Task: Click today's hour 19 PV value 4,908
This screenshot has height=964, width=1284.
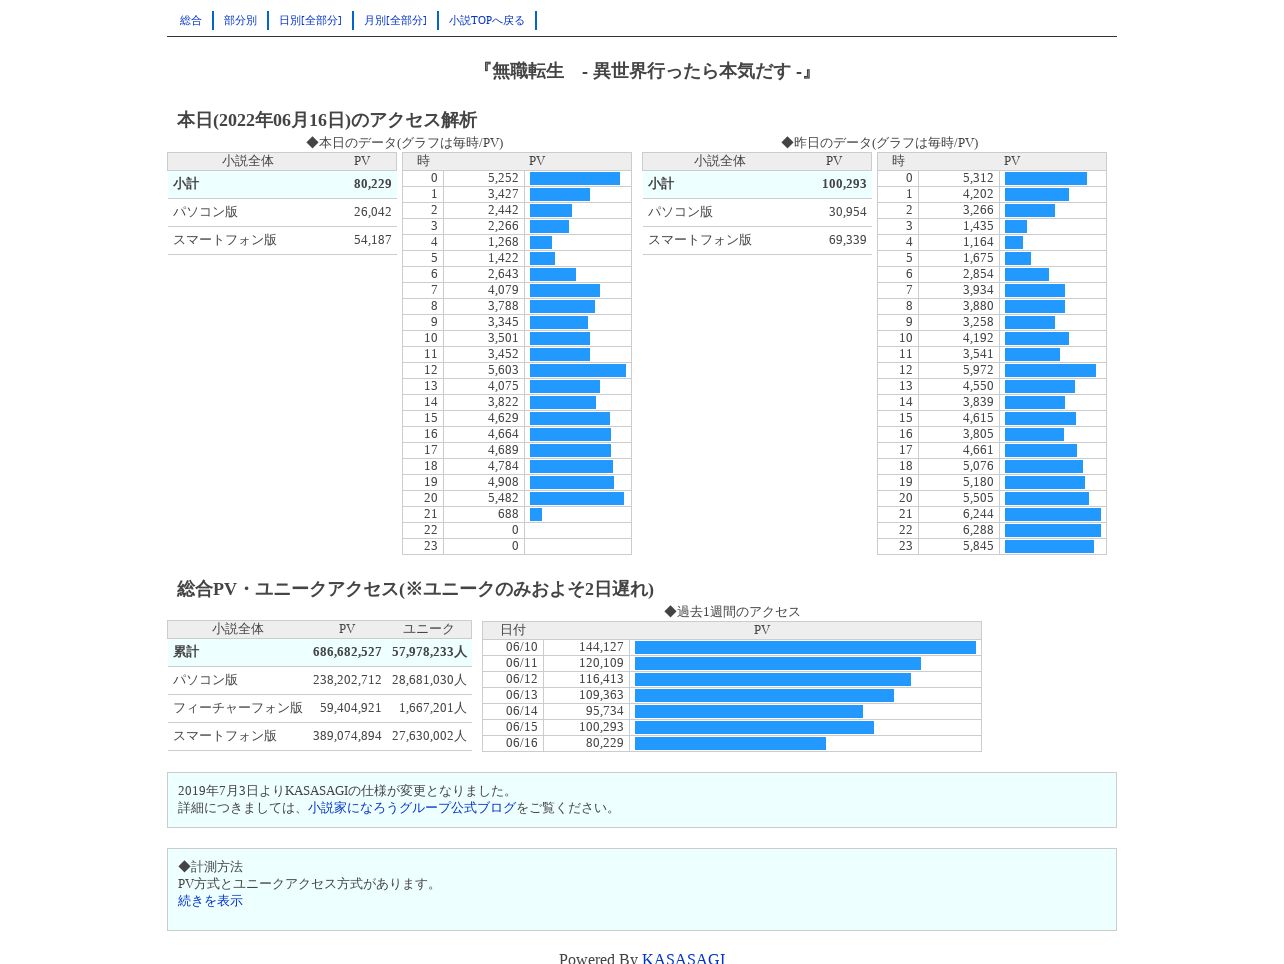Action: click(503, 482)
